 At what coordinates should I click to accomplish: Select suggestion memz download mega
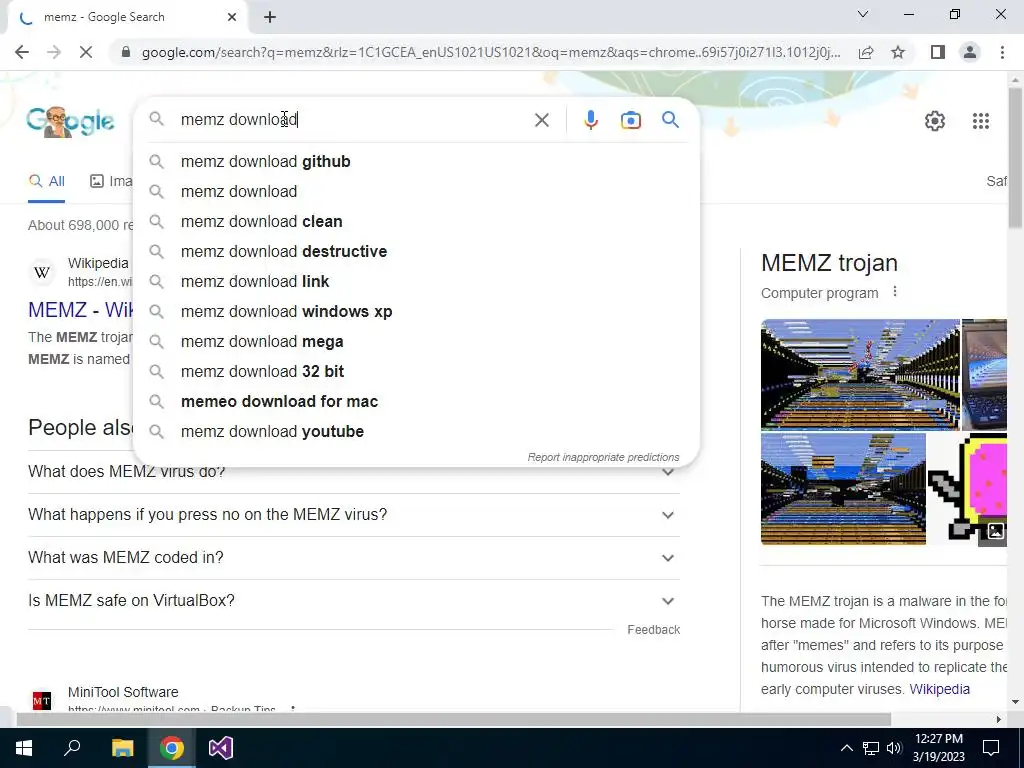(416, 342)
